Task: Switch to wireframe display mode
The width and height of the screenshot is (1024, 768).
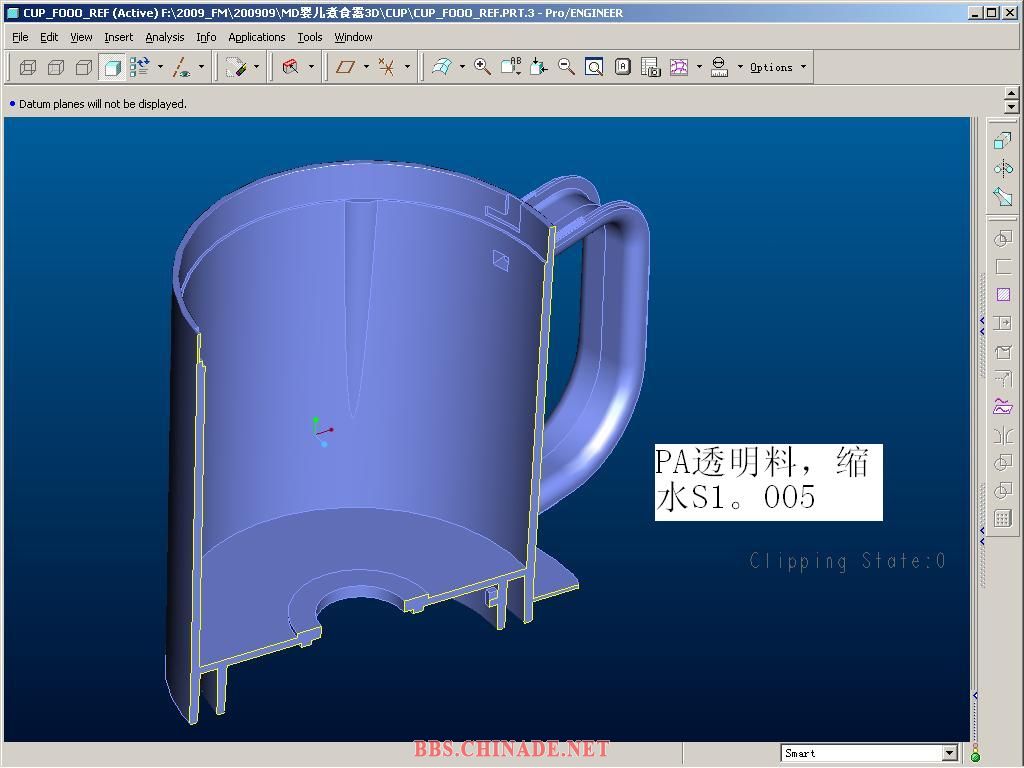Action: pyautogui.click(x=28, y=67)
